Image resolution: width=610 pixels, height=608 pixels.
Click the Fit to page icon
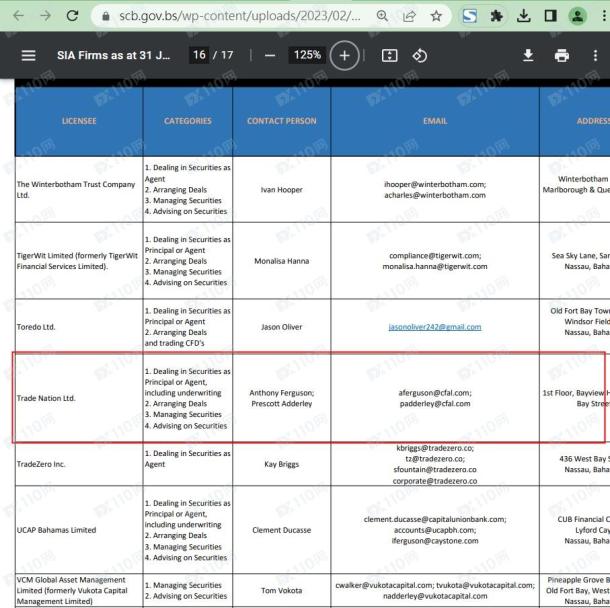pos(389,56)
